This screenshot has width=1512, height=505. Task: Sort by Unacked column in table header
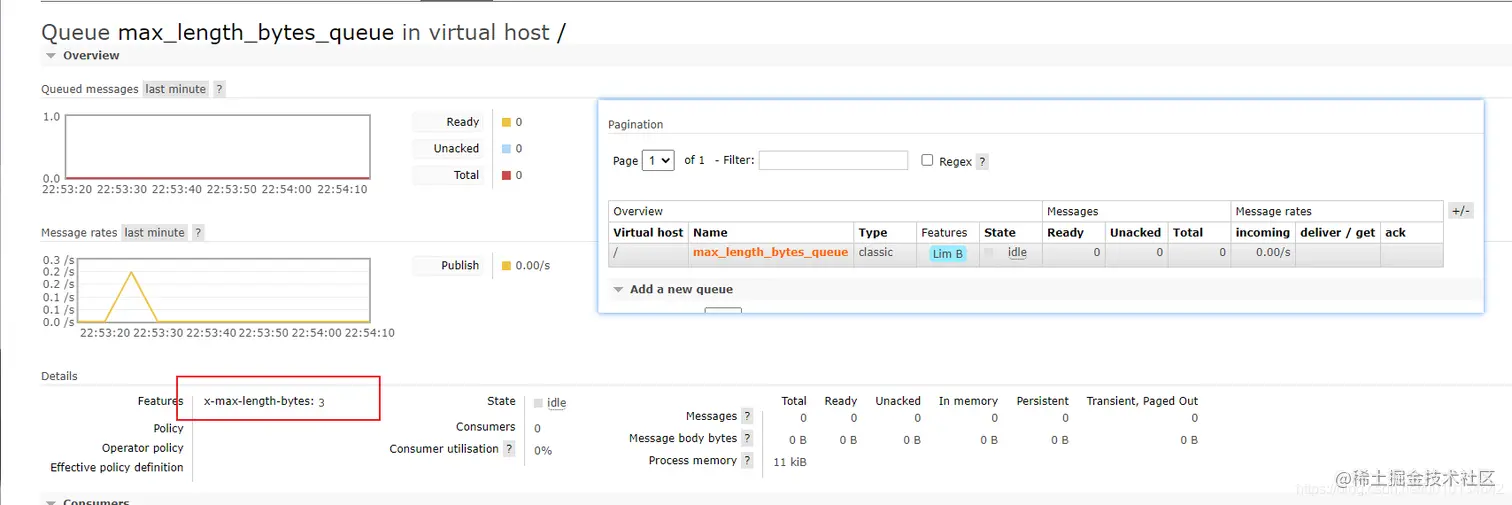point(1135,232)
